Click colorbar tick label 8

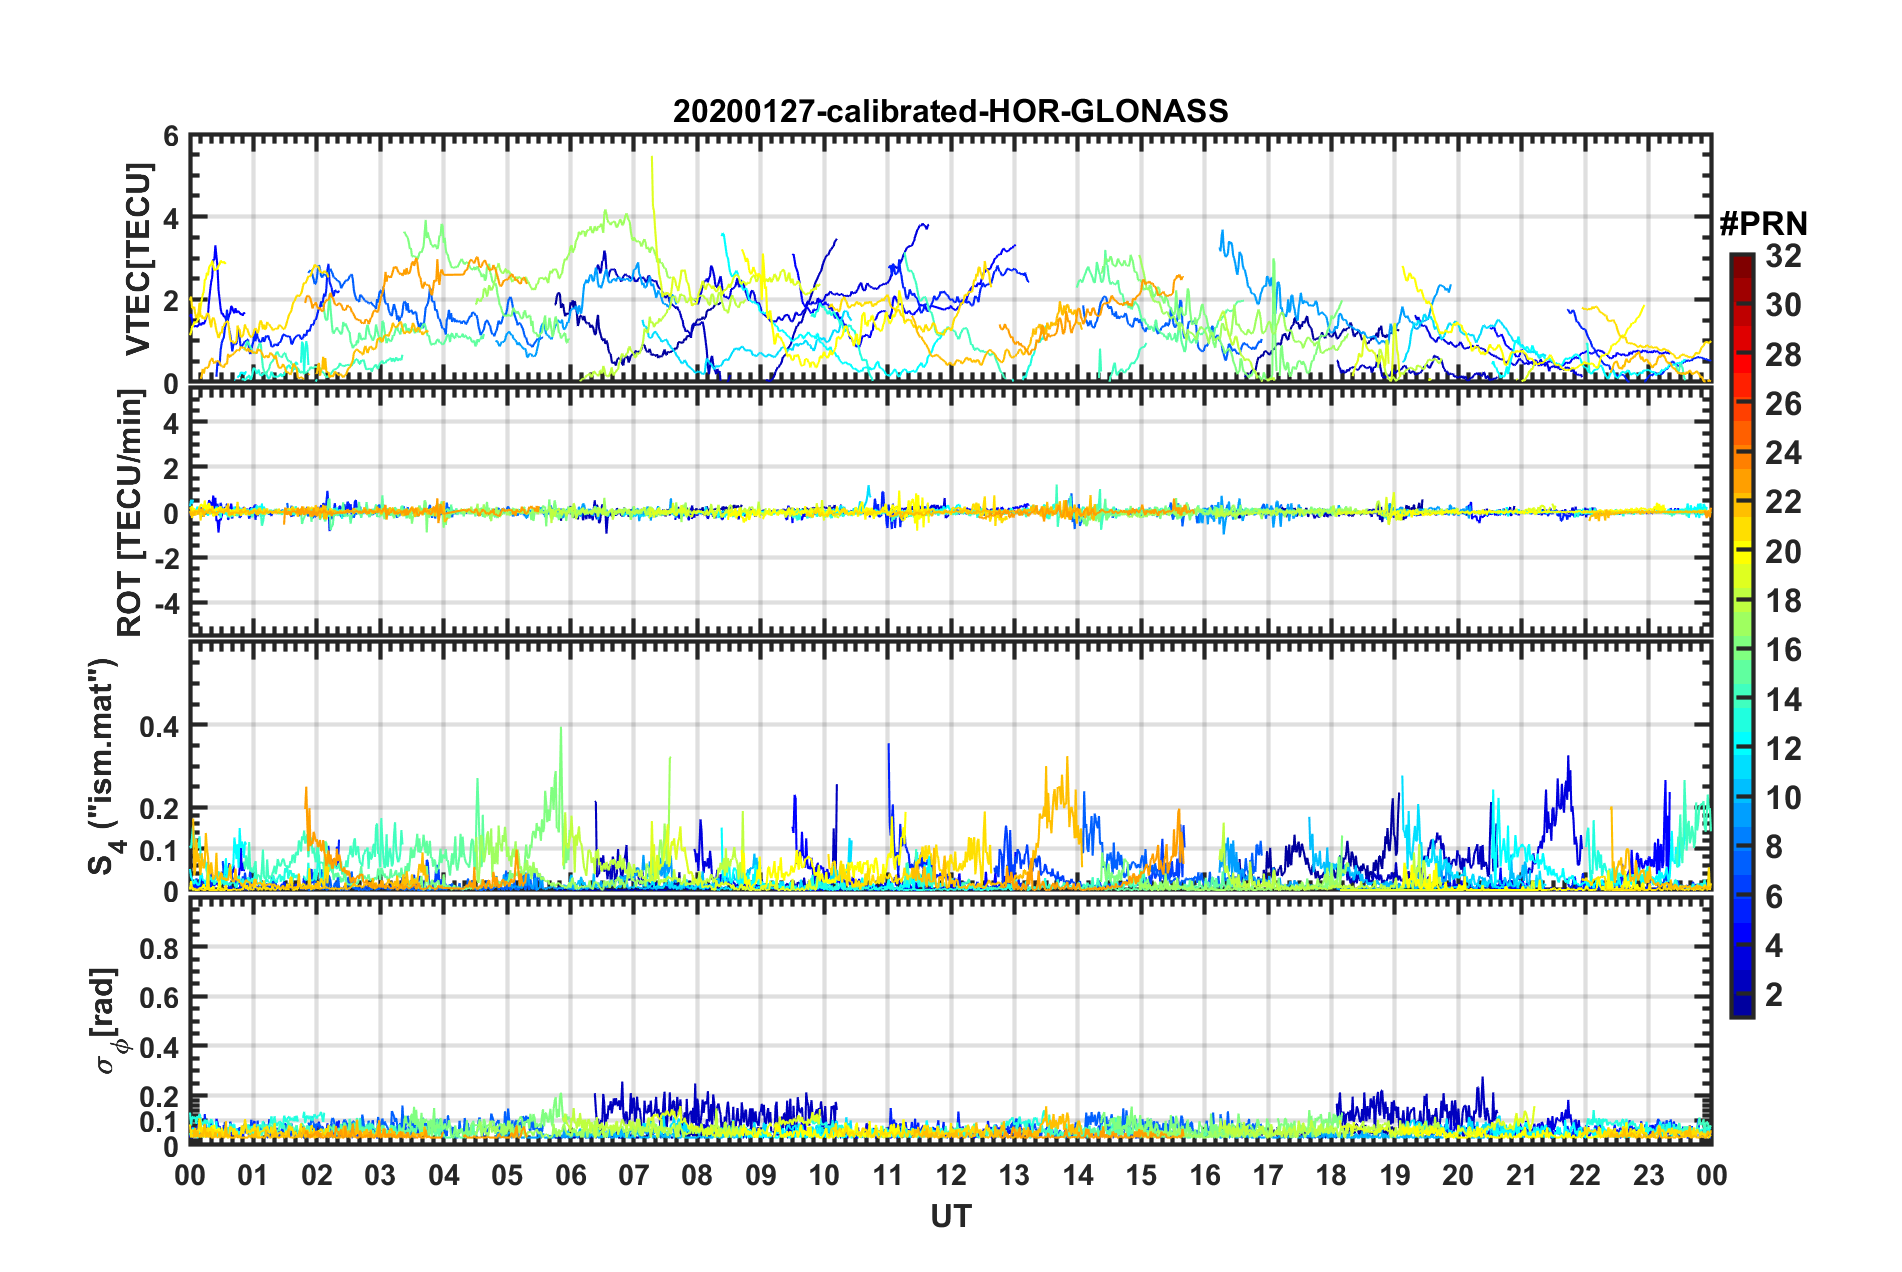[x=1774, y=847]
